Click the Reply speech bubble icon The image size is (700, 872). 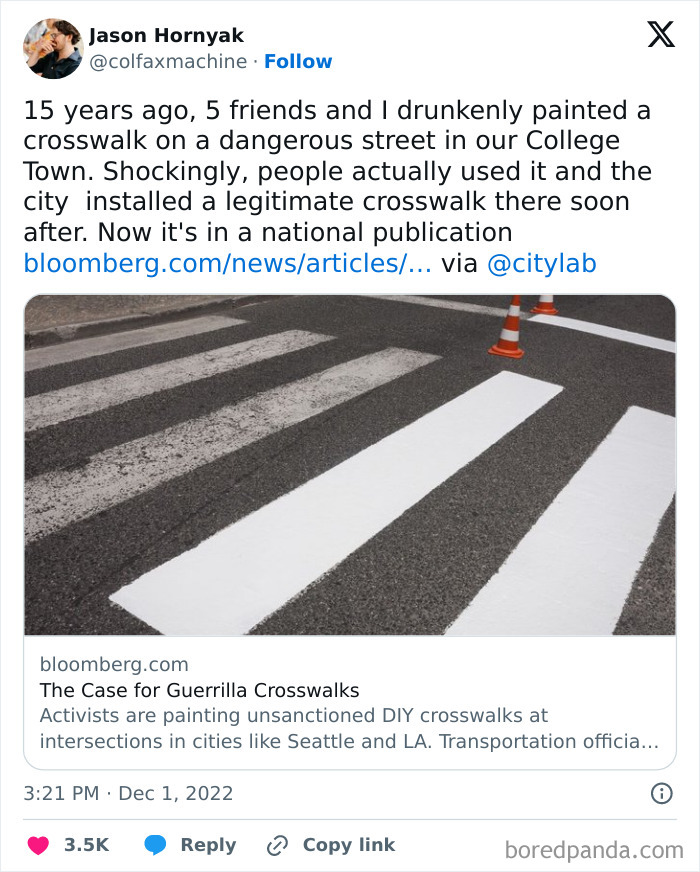tap(153, 844)
